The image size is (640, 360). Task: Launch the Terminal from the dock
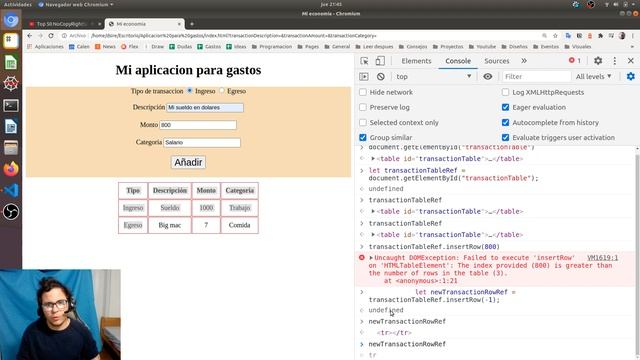coord(11,105)
